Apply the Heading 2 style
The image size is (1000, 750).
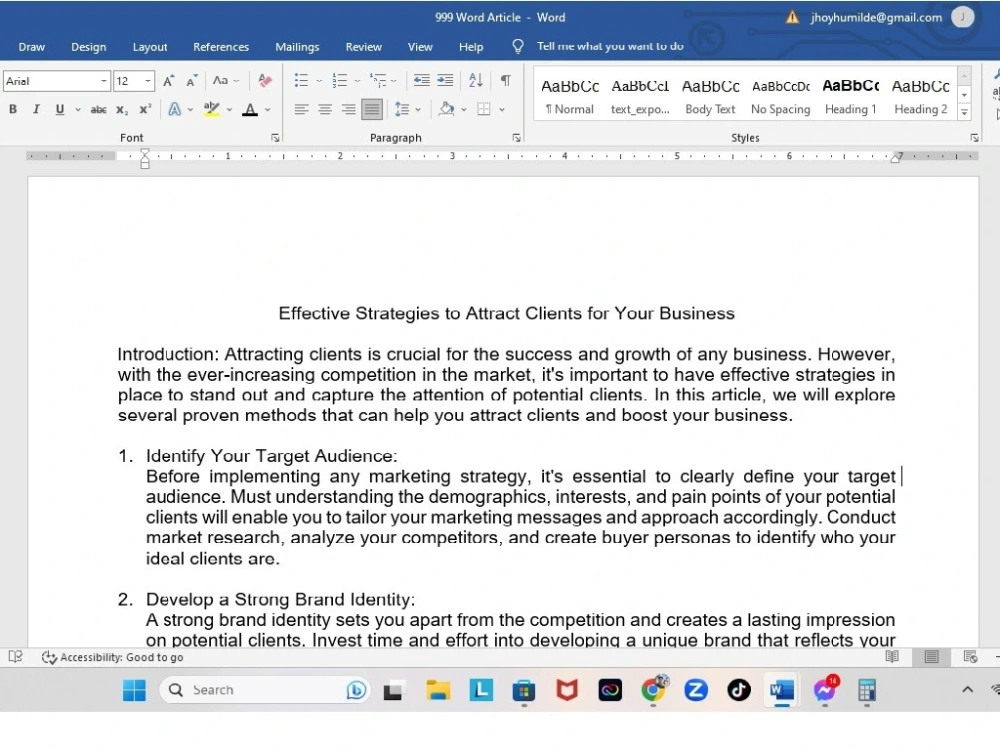pos(920,96)
